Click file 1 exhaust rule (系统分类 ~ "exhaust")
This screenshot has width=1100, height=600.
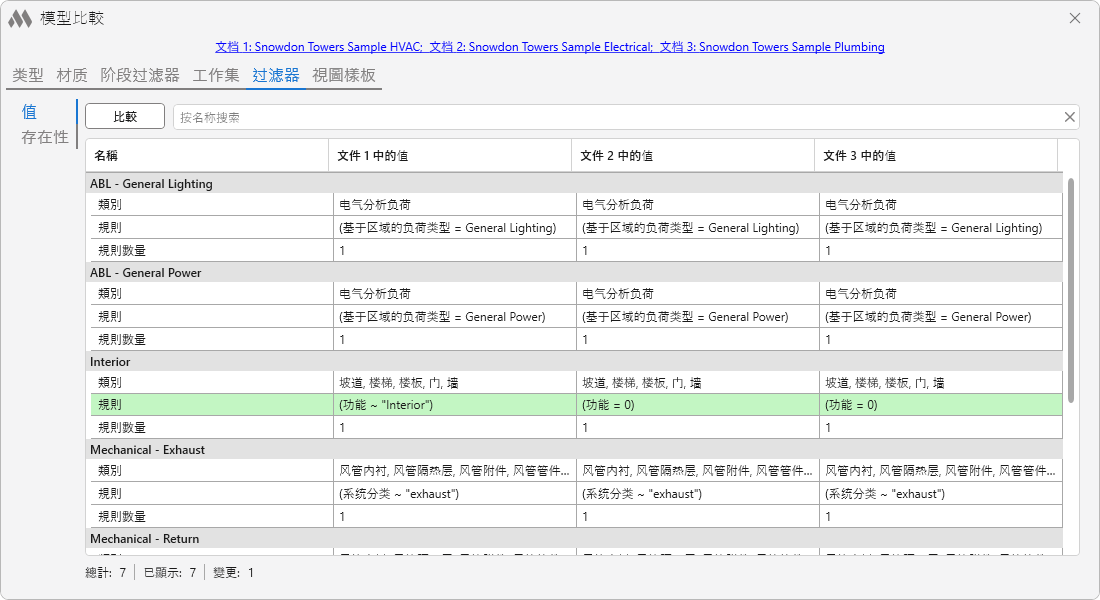[399, 494]
